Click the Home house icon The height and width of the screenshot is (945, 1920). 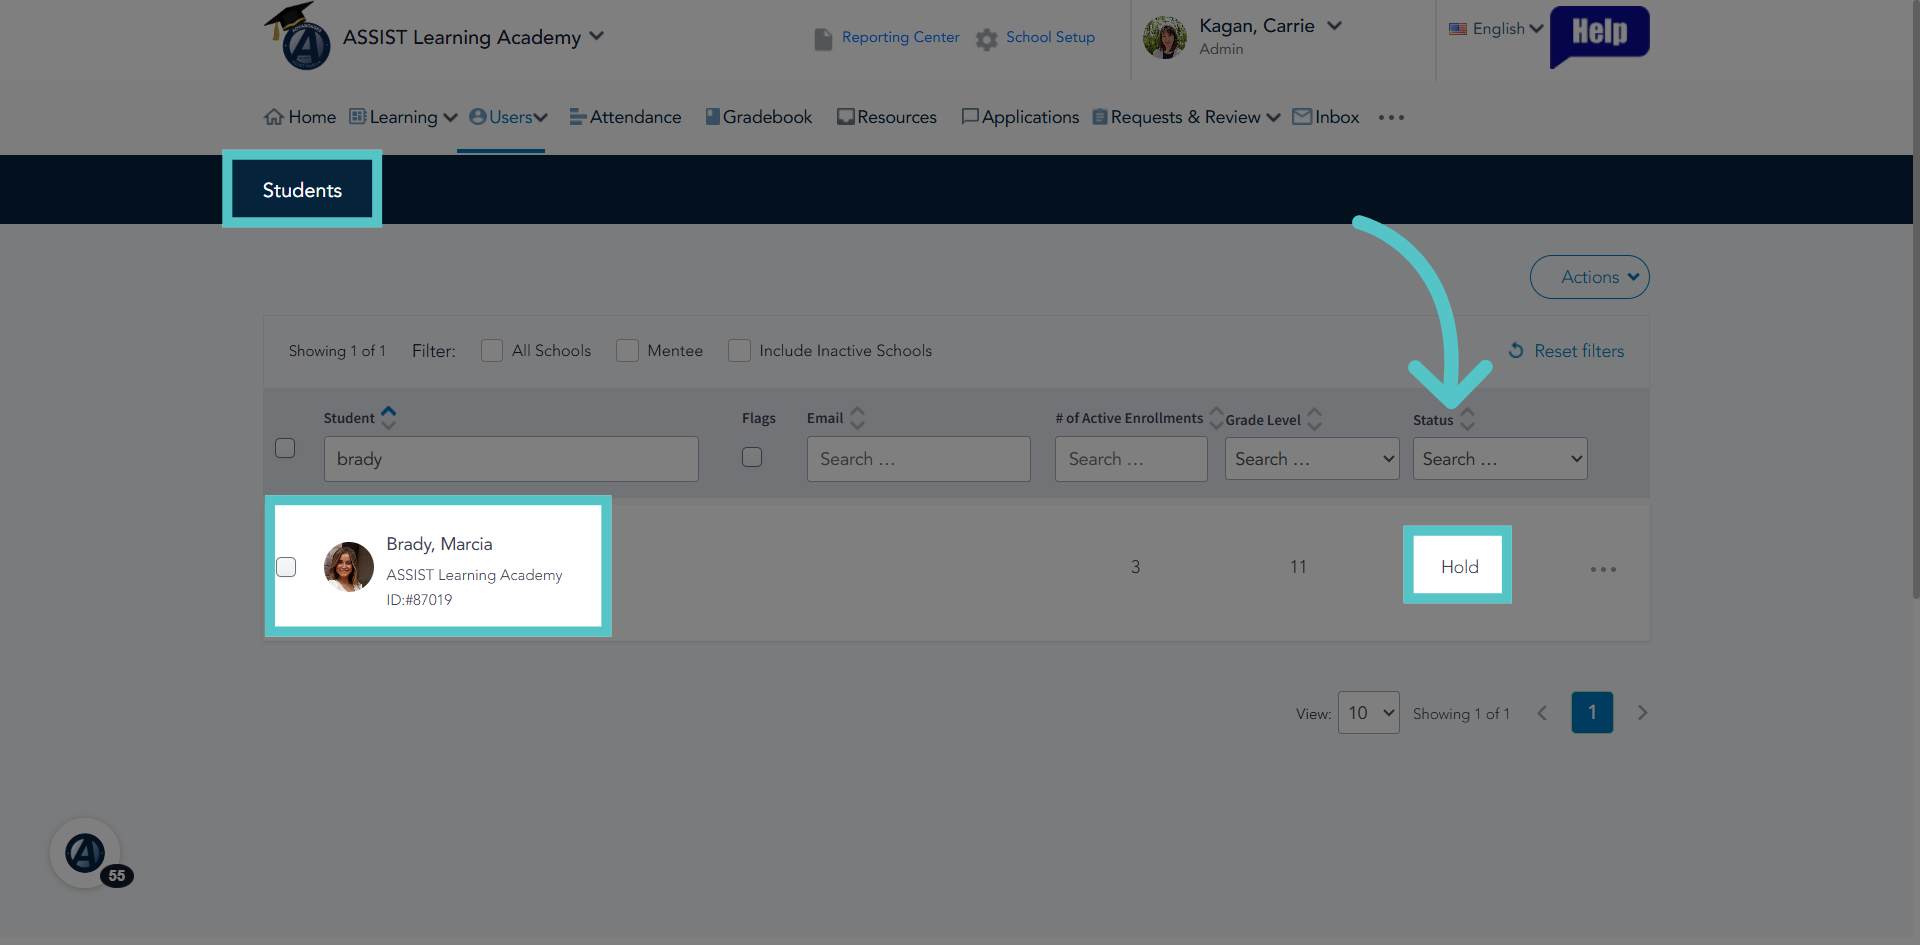(273, 117)
